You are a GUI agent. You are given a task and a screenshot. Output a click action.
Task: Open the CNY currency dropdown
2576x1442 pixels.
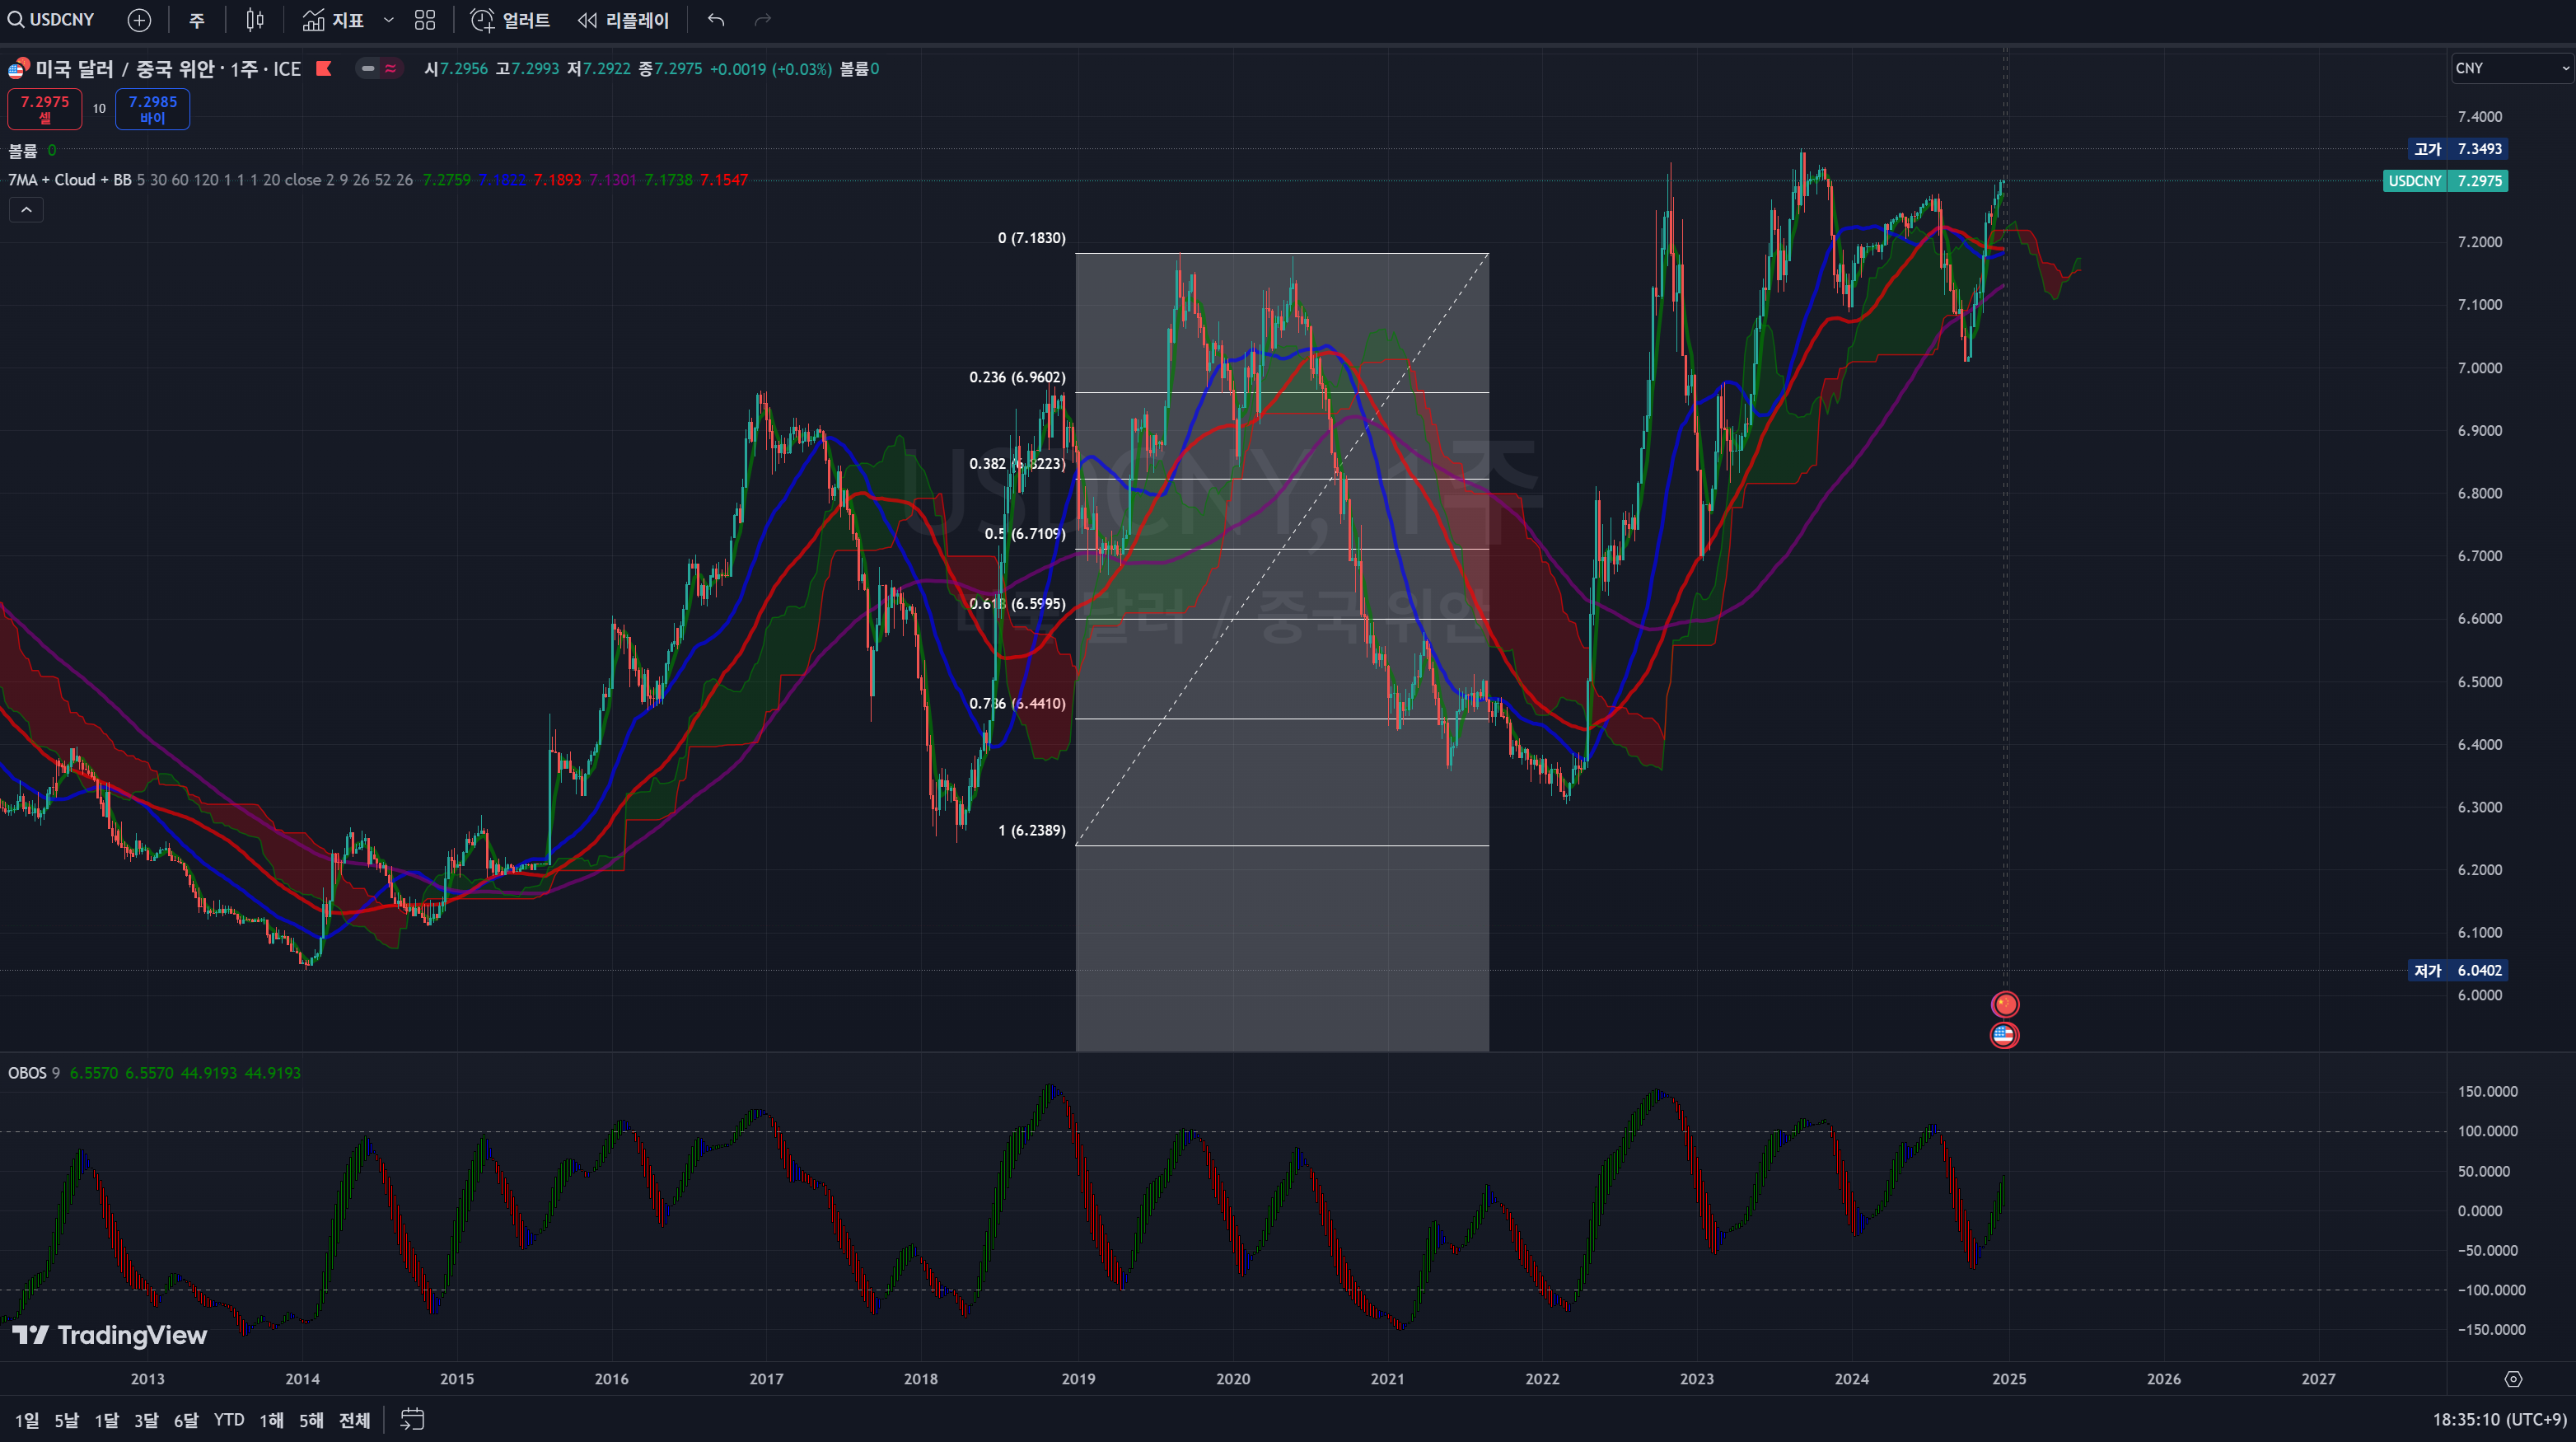[x=2512, y=68]
